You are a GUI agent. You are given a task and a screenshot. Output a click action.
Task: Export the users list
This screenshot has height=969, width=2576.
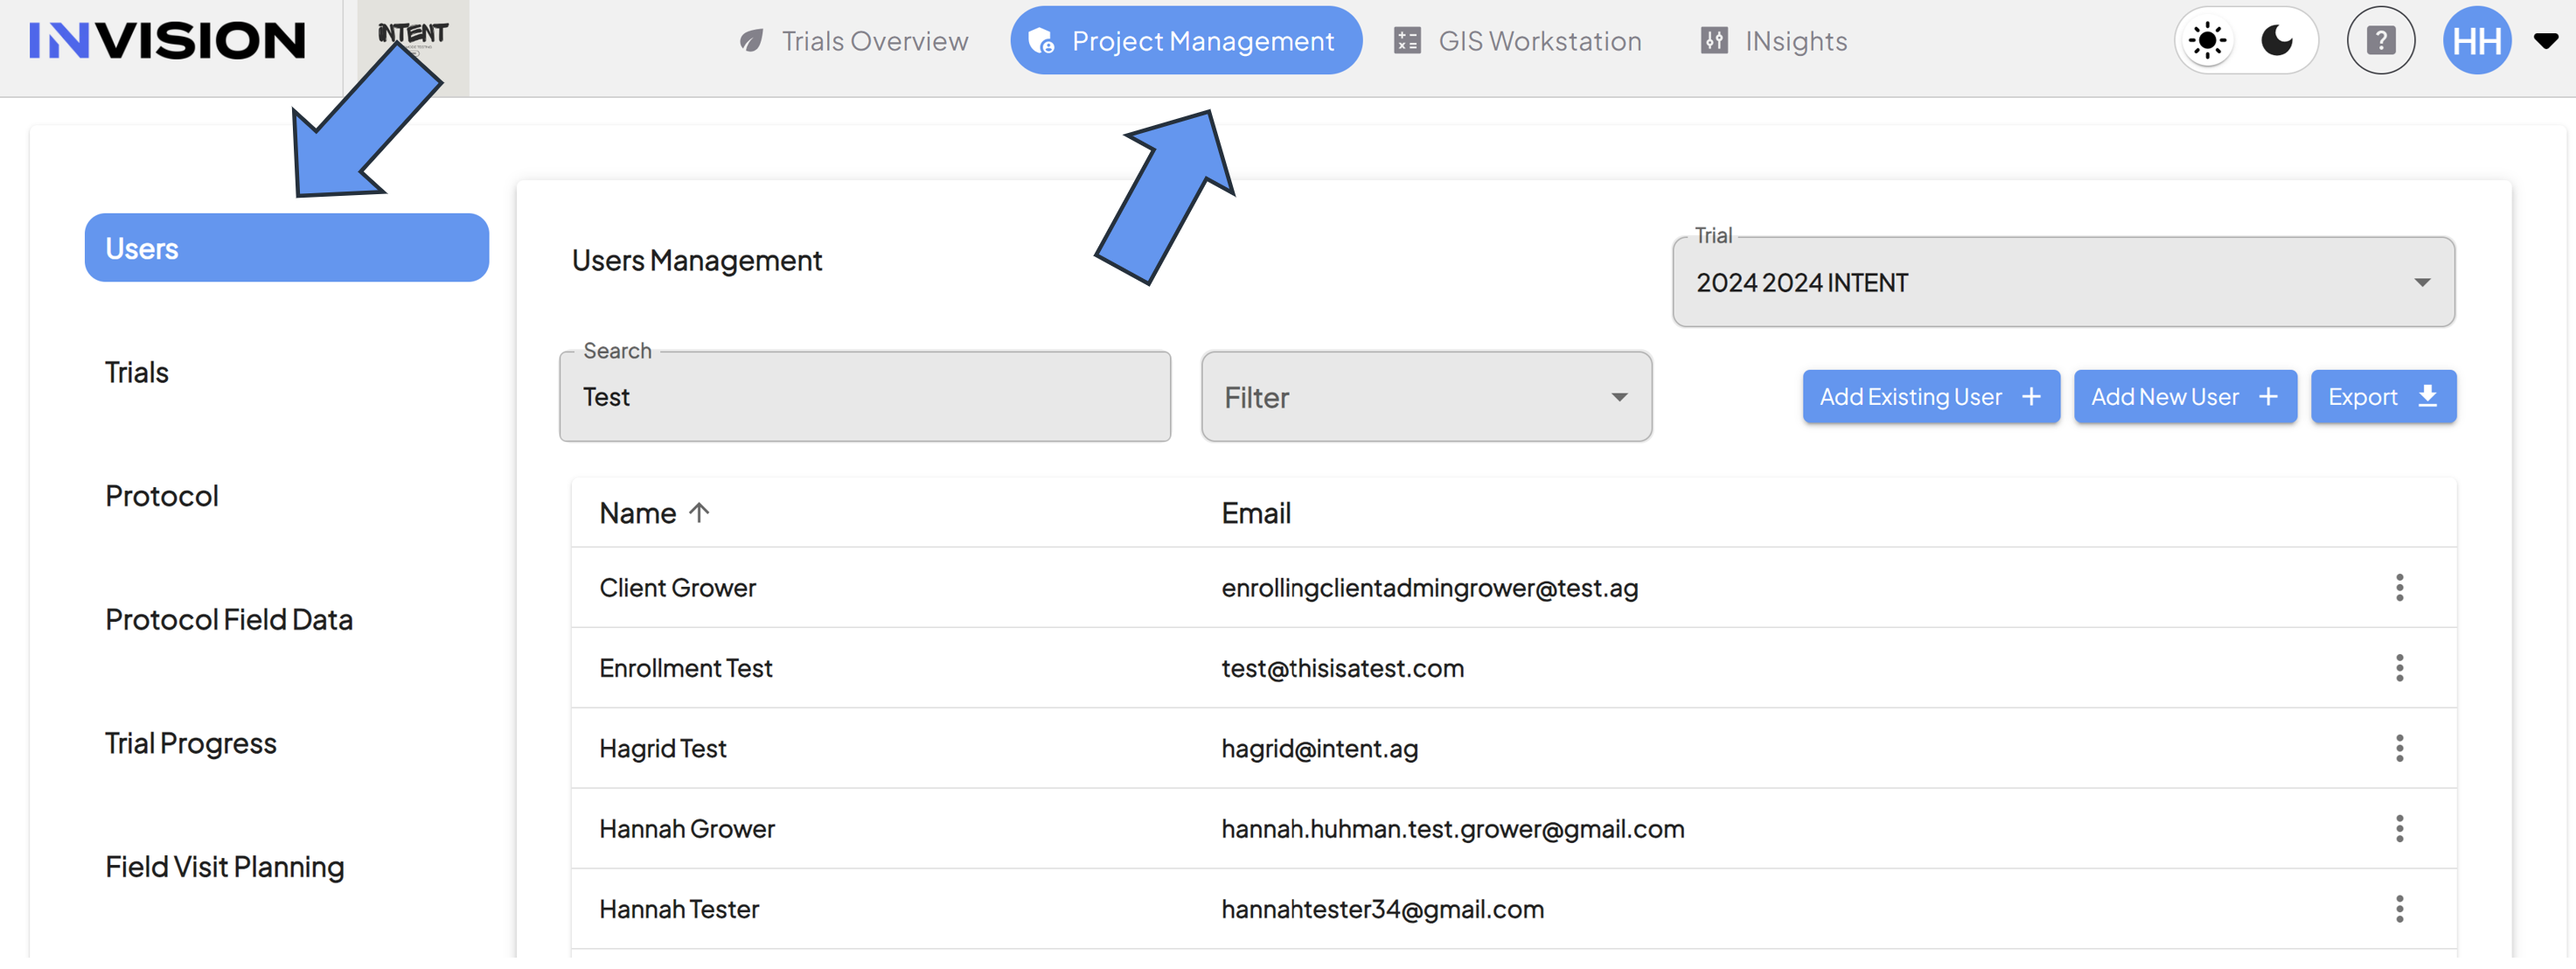pos(2383,397)
